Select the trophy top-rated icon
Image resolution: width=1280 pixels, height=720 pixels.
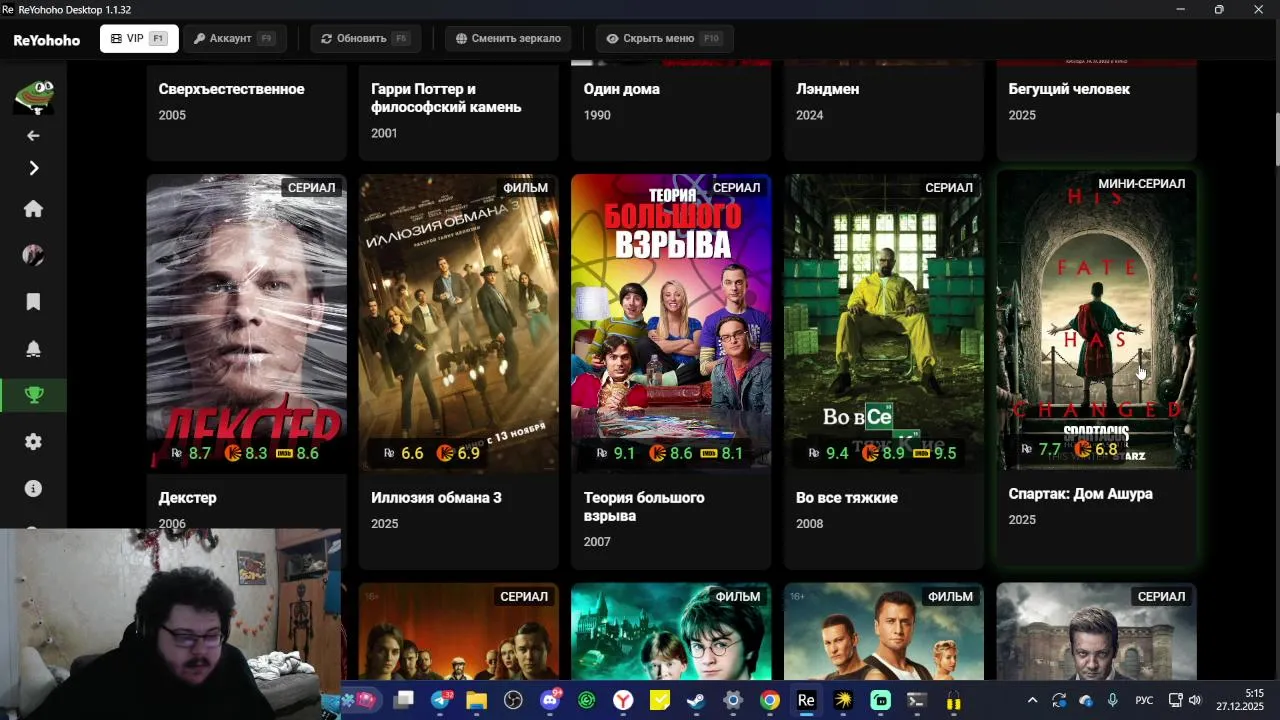[x=33, y=395]
